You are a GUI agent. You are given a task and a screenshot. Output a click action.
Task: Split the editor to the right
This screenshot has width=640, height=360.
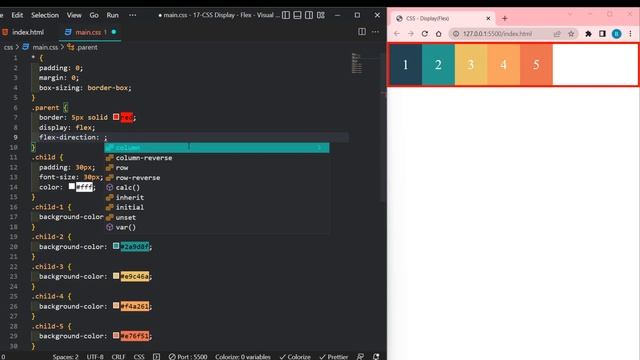[362, 32]
